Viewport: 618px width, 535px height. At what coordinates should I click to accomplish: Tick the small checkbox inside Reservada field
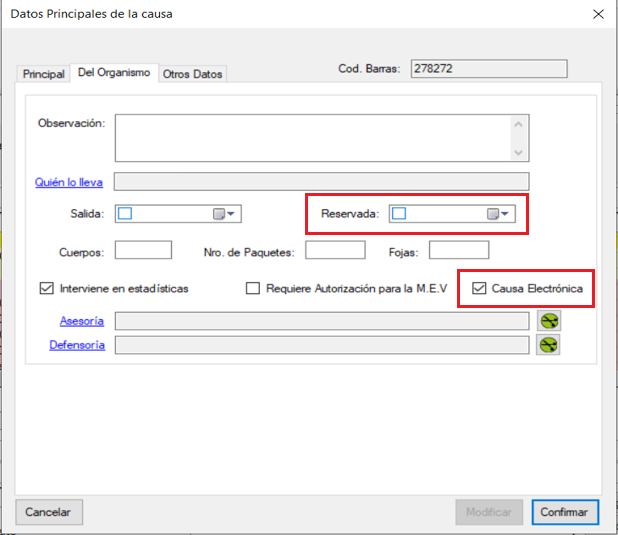(399, 213)
